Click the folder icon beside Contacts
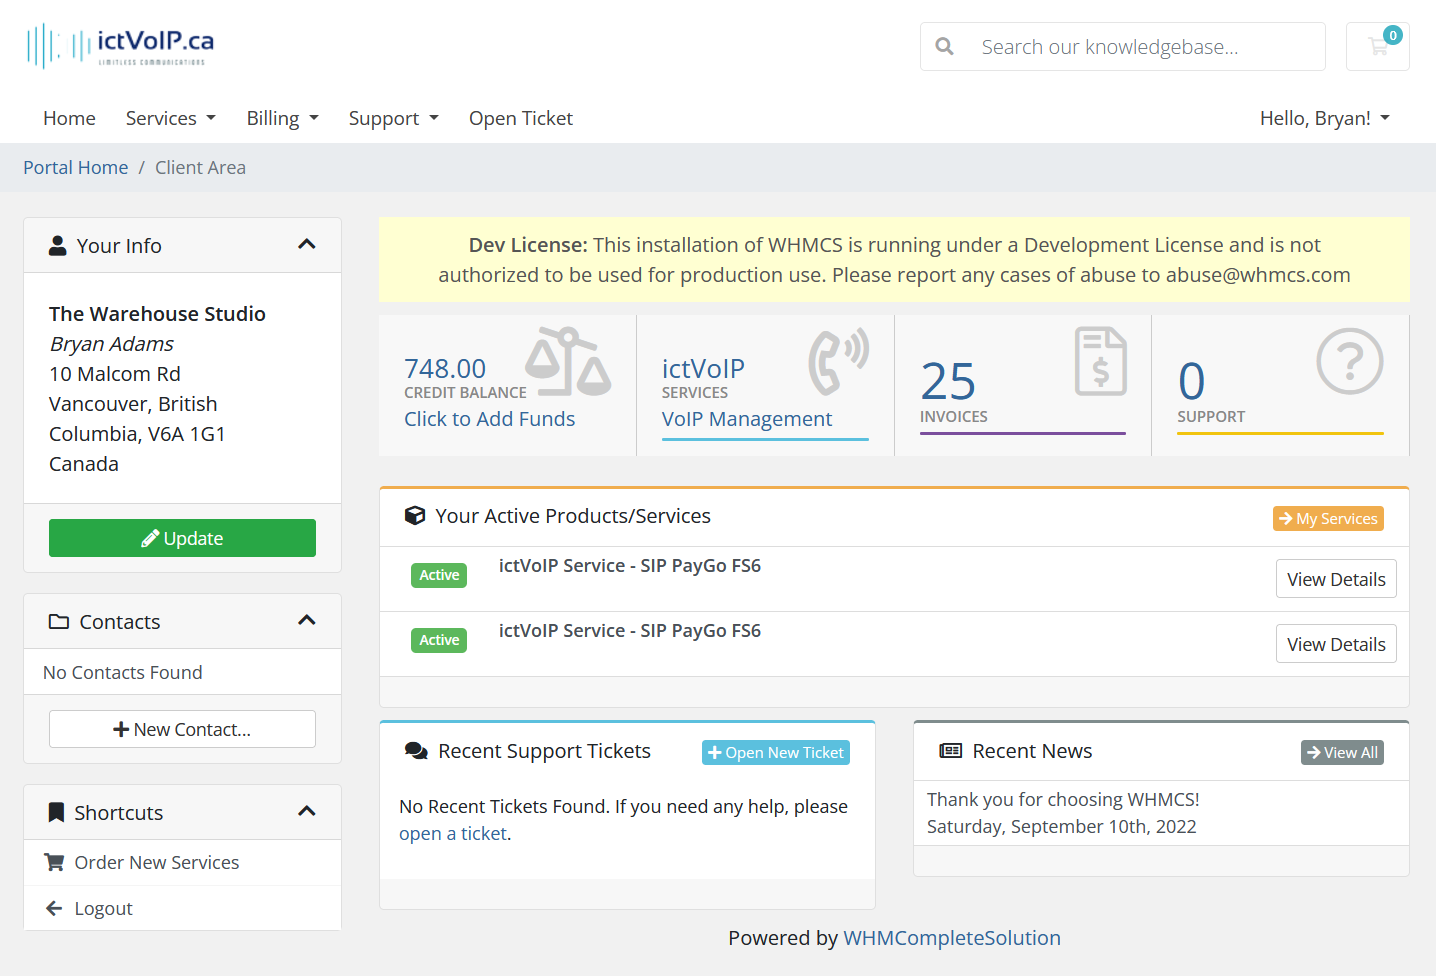The image size is (1436, 976). coord(59,621)
